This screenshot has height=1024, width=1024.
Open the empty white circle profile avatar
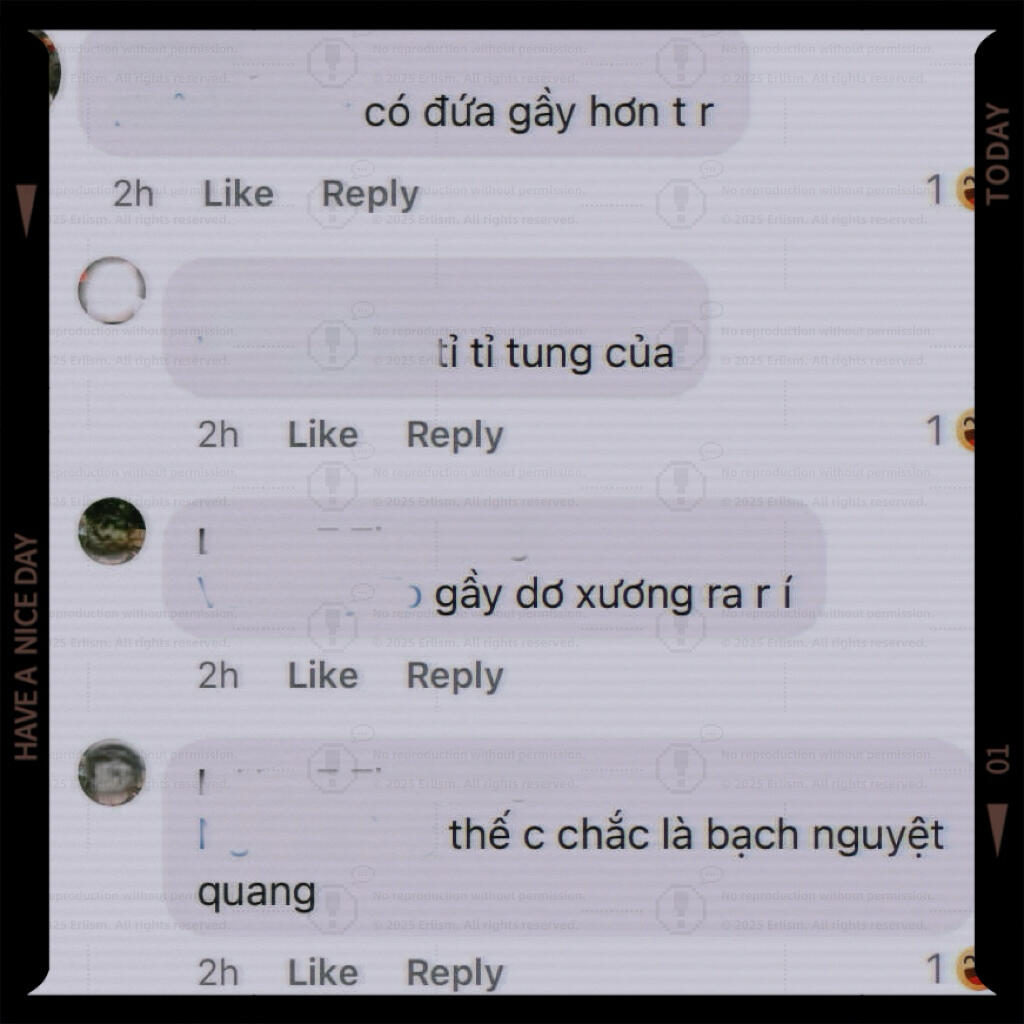click(x=112, y=291)
